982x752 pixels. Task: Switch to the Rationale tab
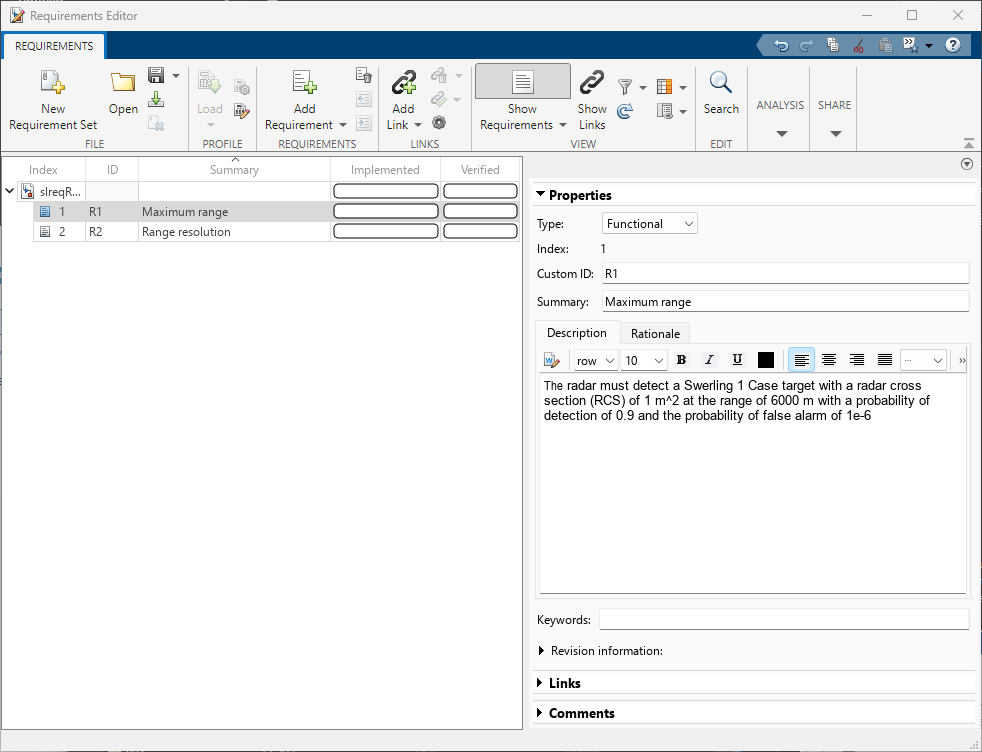coord(655,334)
